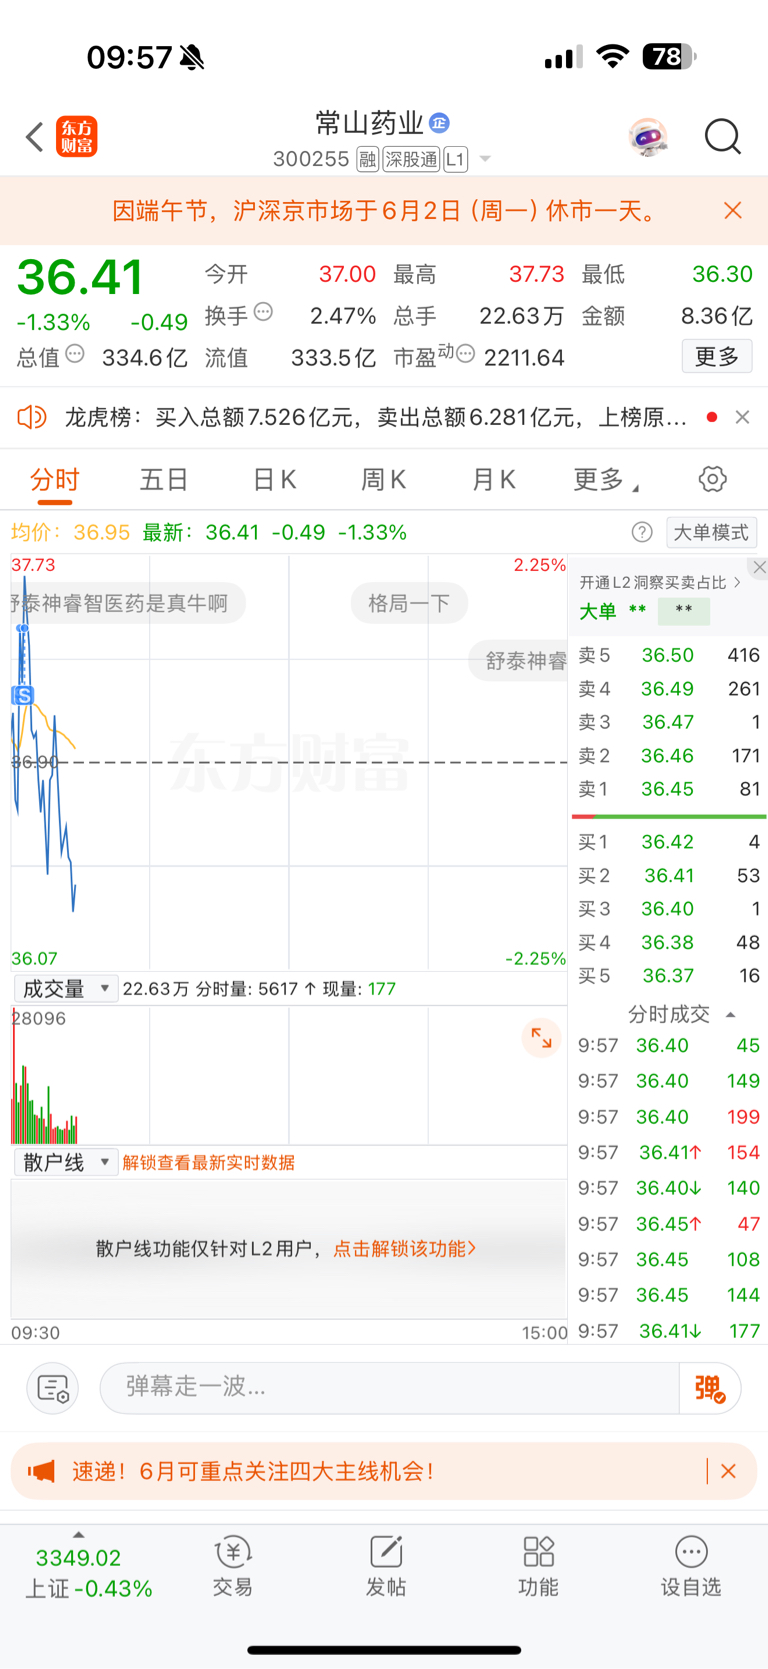Switch to the 月K tab
The width and height of the screenshot is (768, 1669).
[493, 480]
